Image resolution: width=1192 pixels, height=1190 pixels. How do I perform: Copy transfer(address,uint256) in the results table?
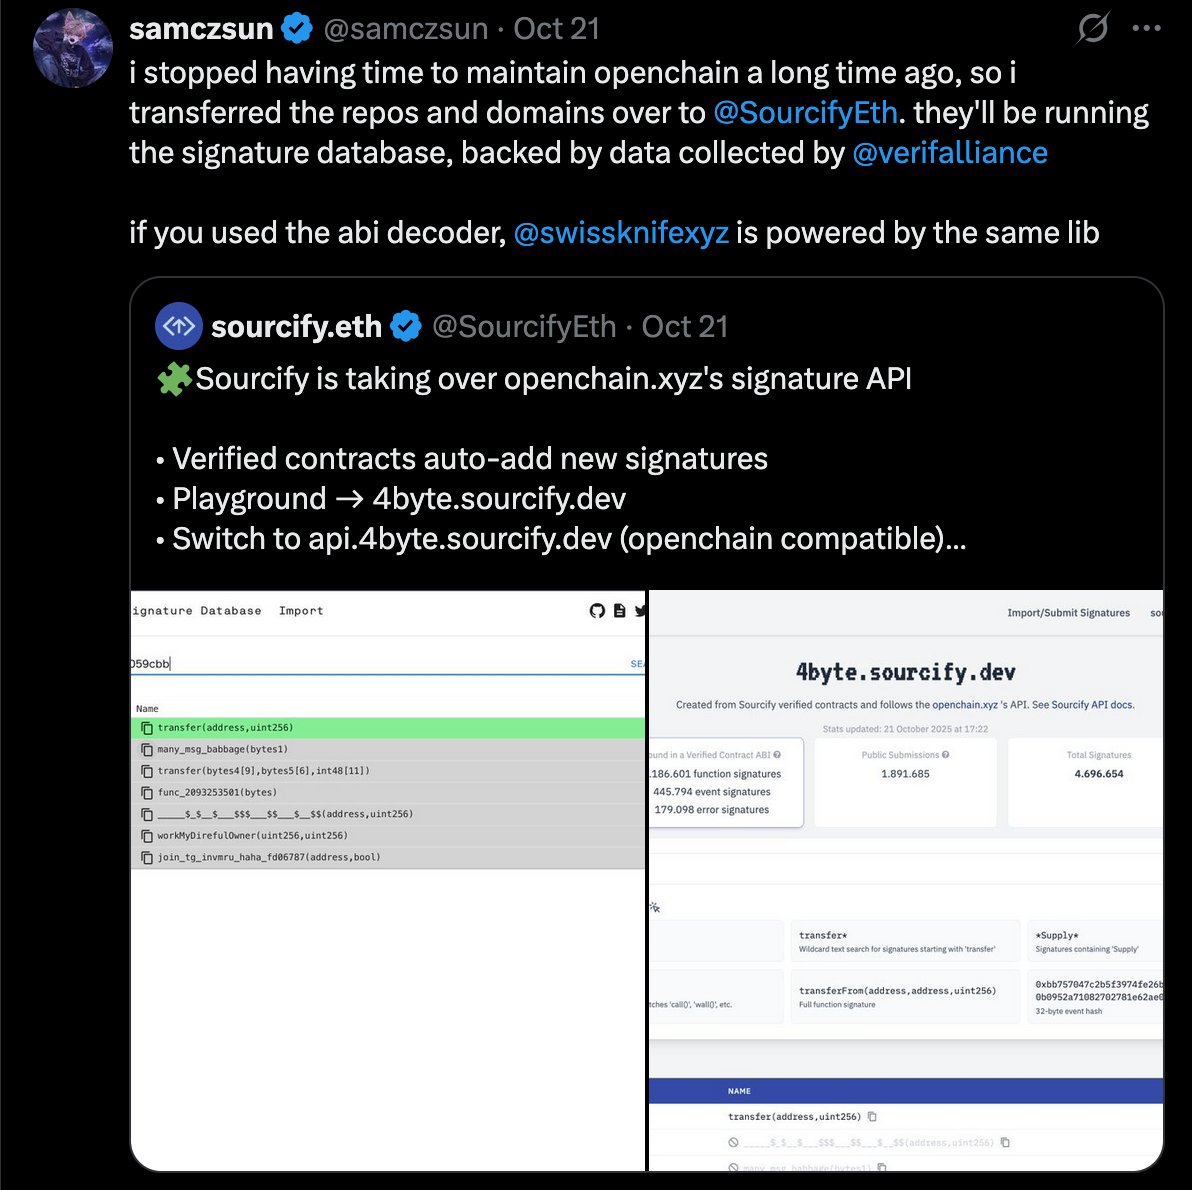(872, 1115)
